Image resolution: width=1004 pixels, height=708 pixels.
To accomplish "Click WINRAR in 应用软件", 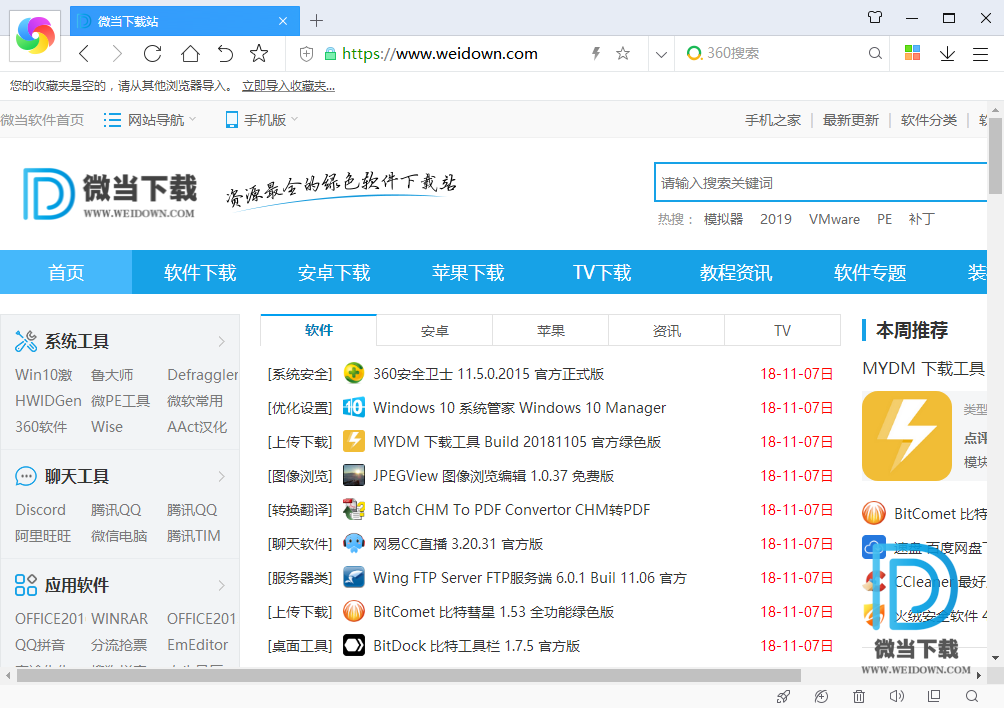I will pyautogui.click(x=119, y=619).
